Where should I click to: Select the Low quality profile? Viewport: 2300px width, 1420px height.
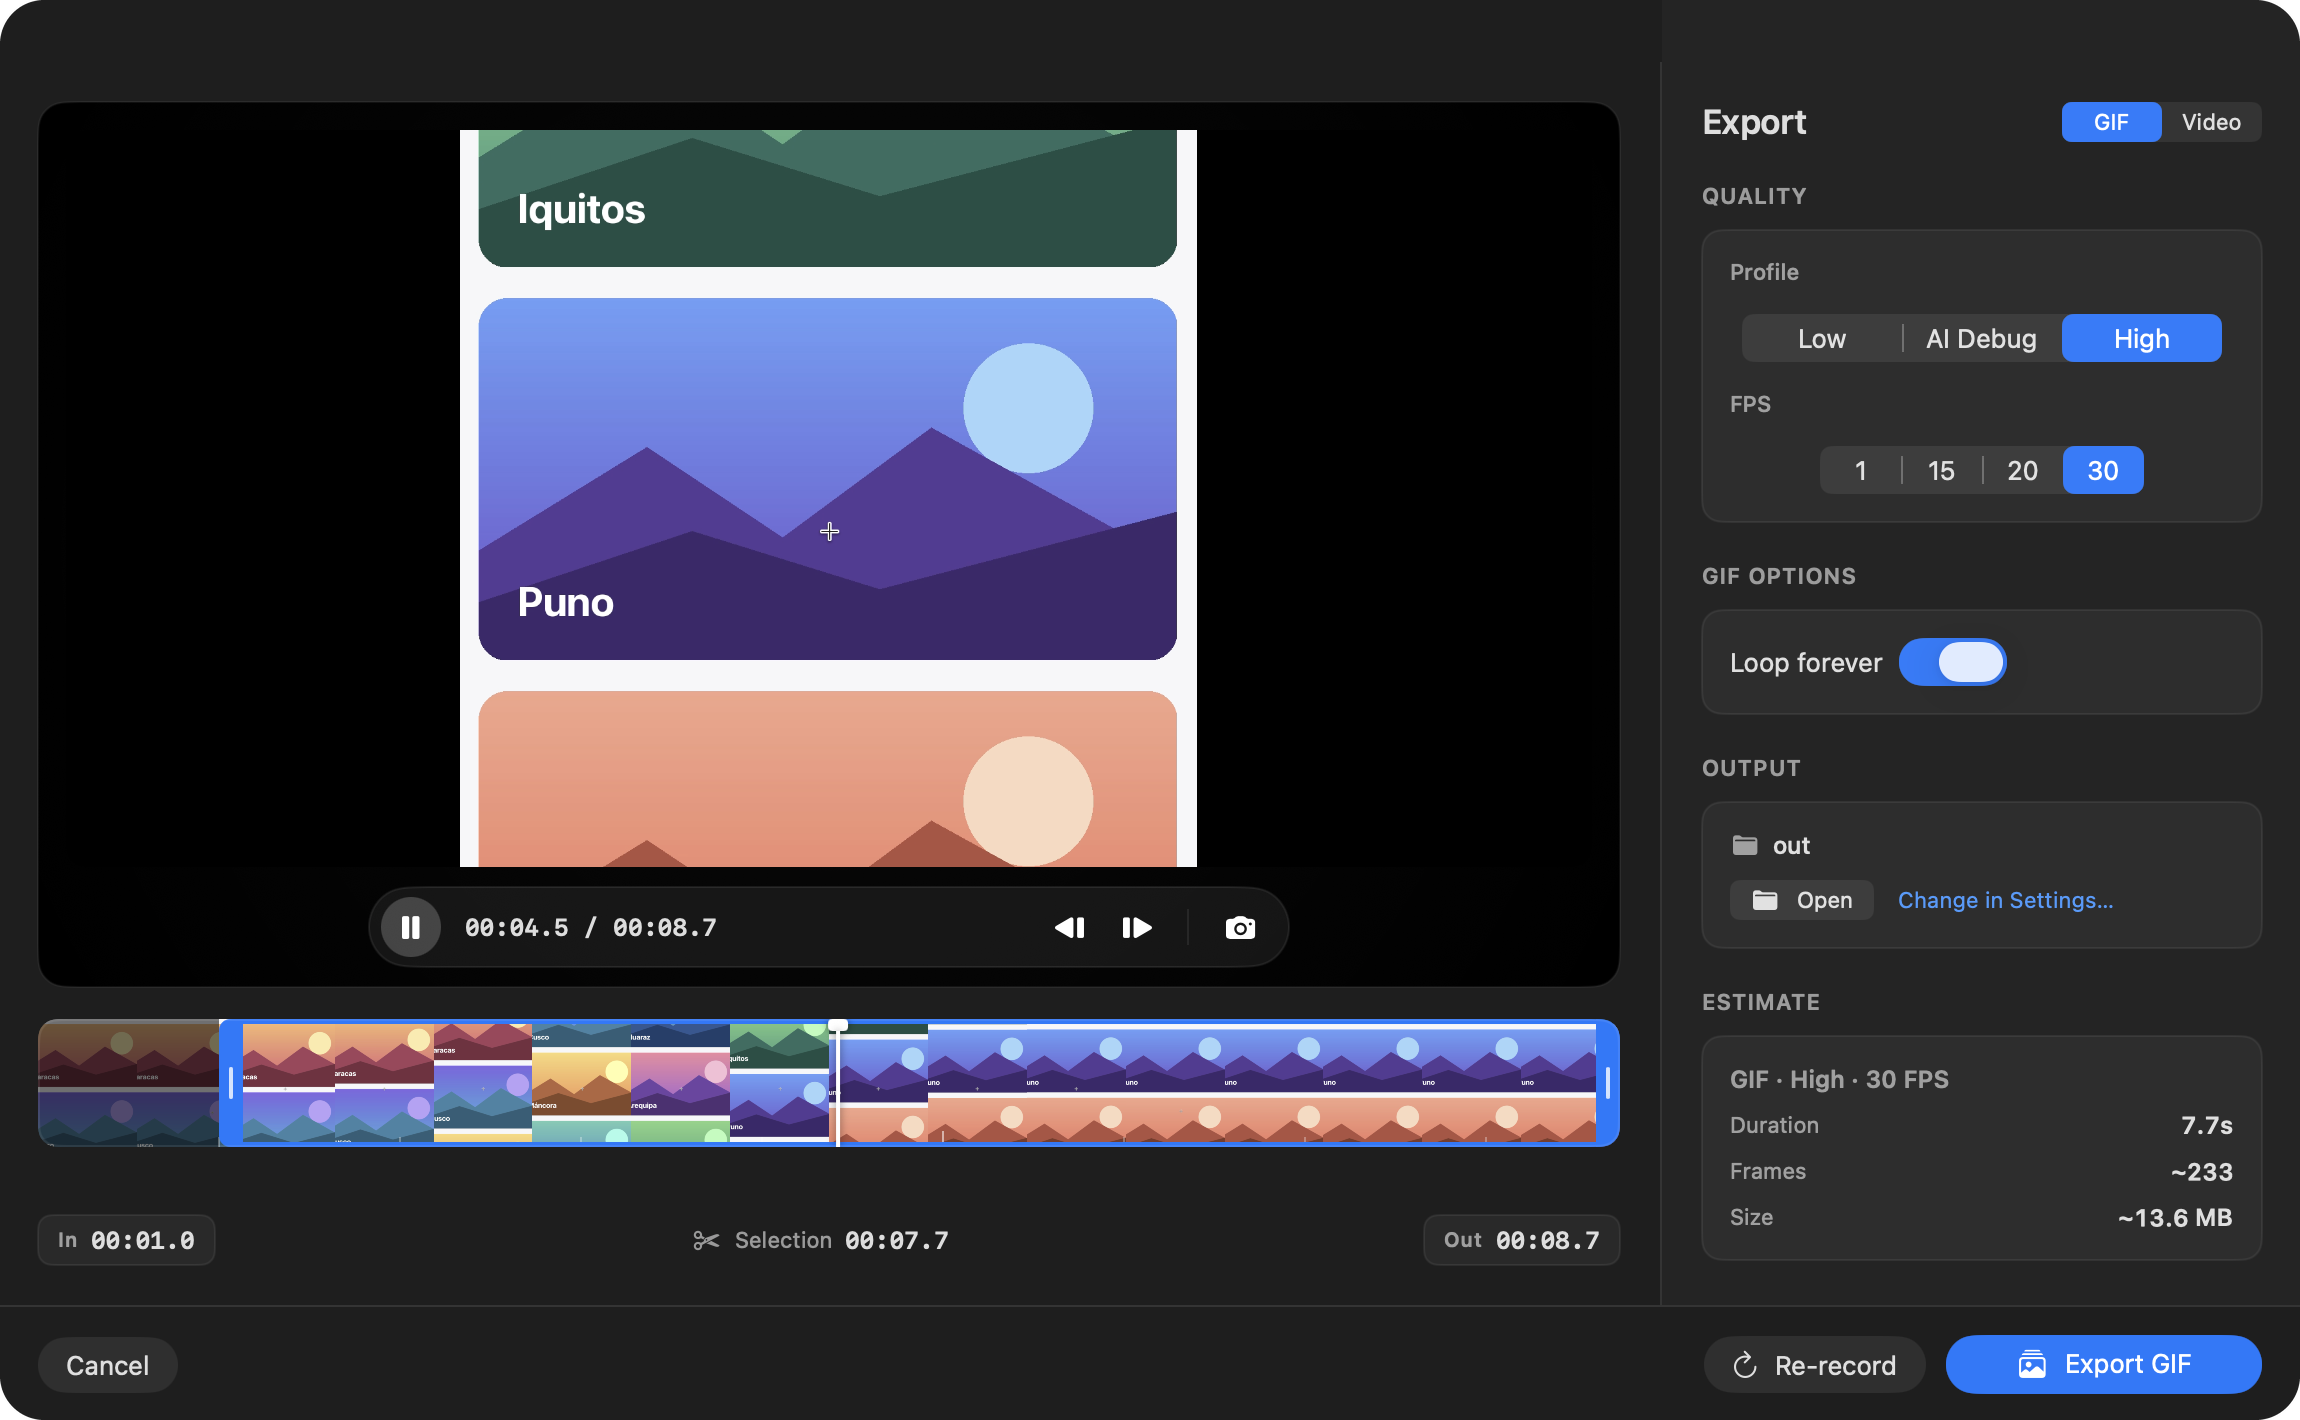[x=1821, y=339]
